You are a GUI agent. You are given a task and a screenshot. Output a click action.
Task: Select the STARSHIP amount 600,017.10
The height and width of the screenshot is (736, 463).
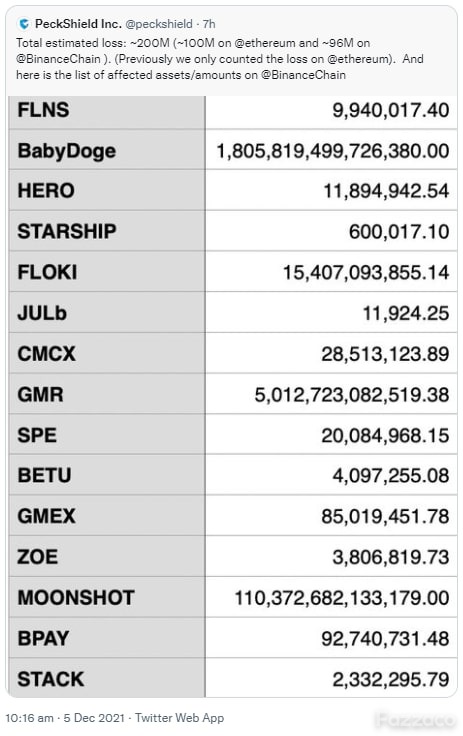pos(399,232)
